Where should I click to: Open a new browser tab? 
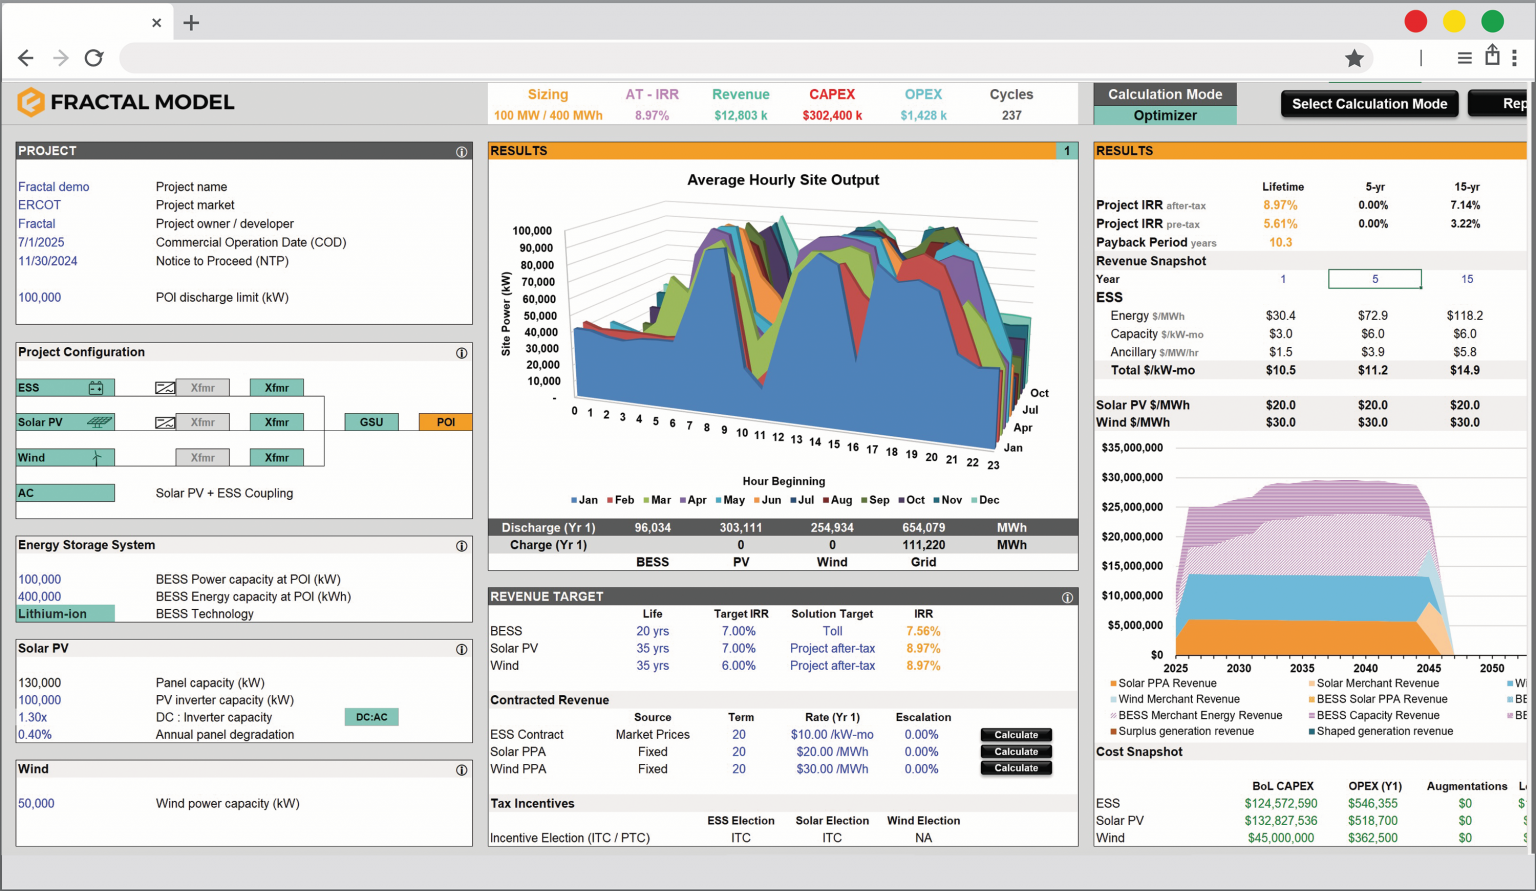click(x=191, y=22)
